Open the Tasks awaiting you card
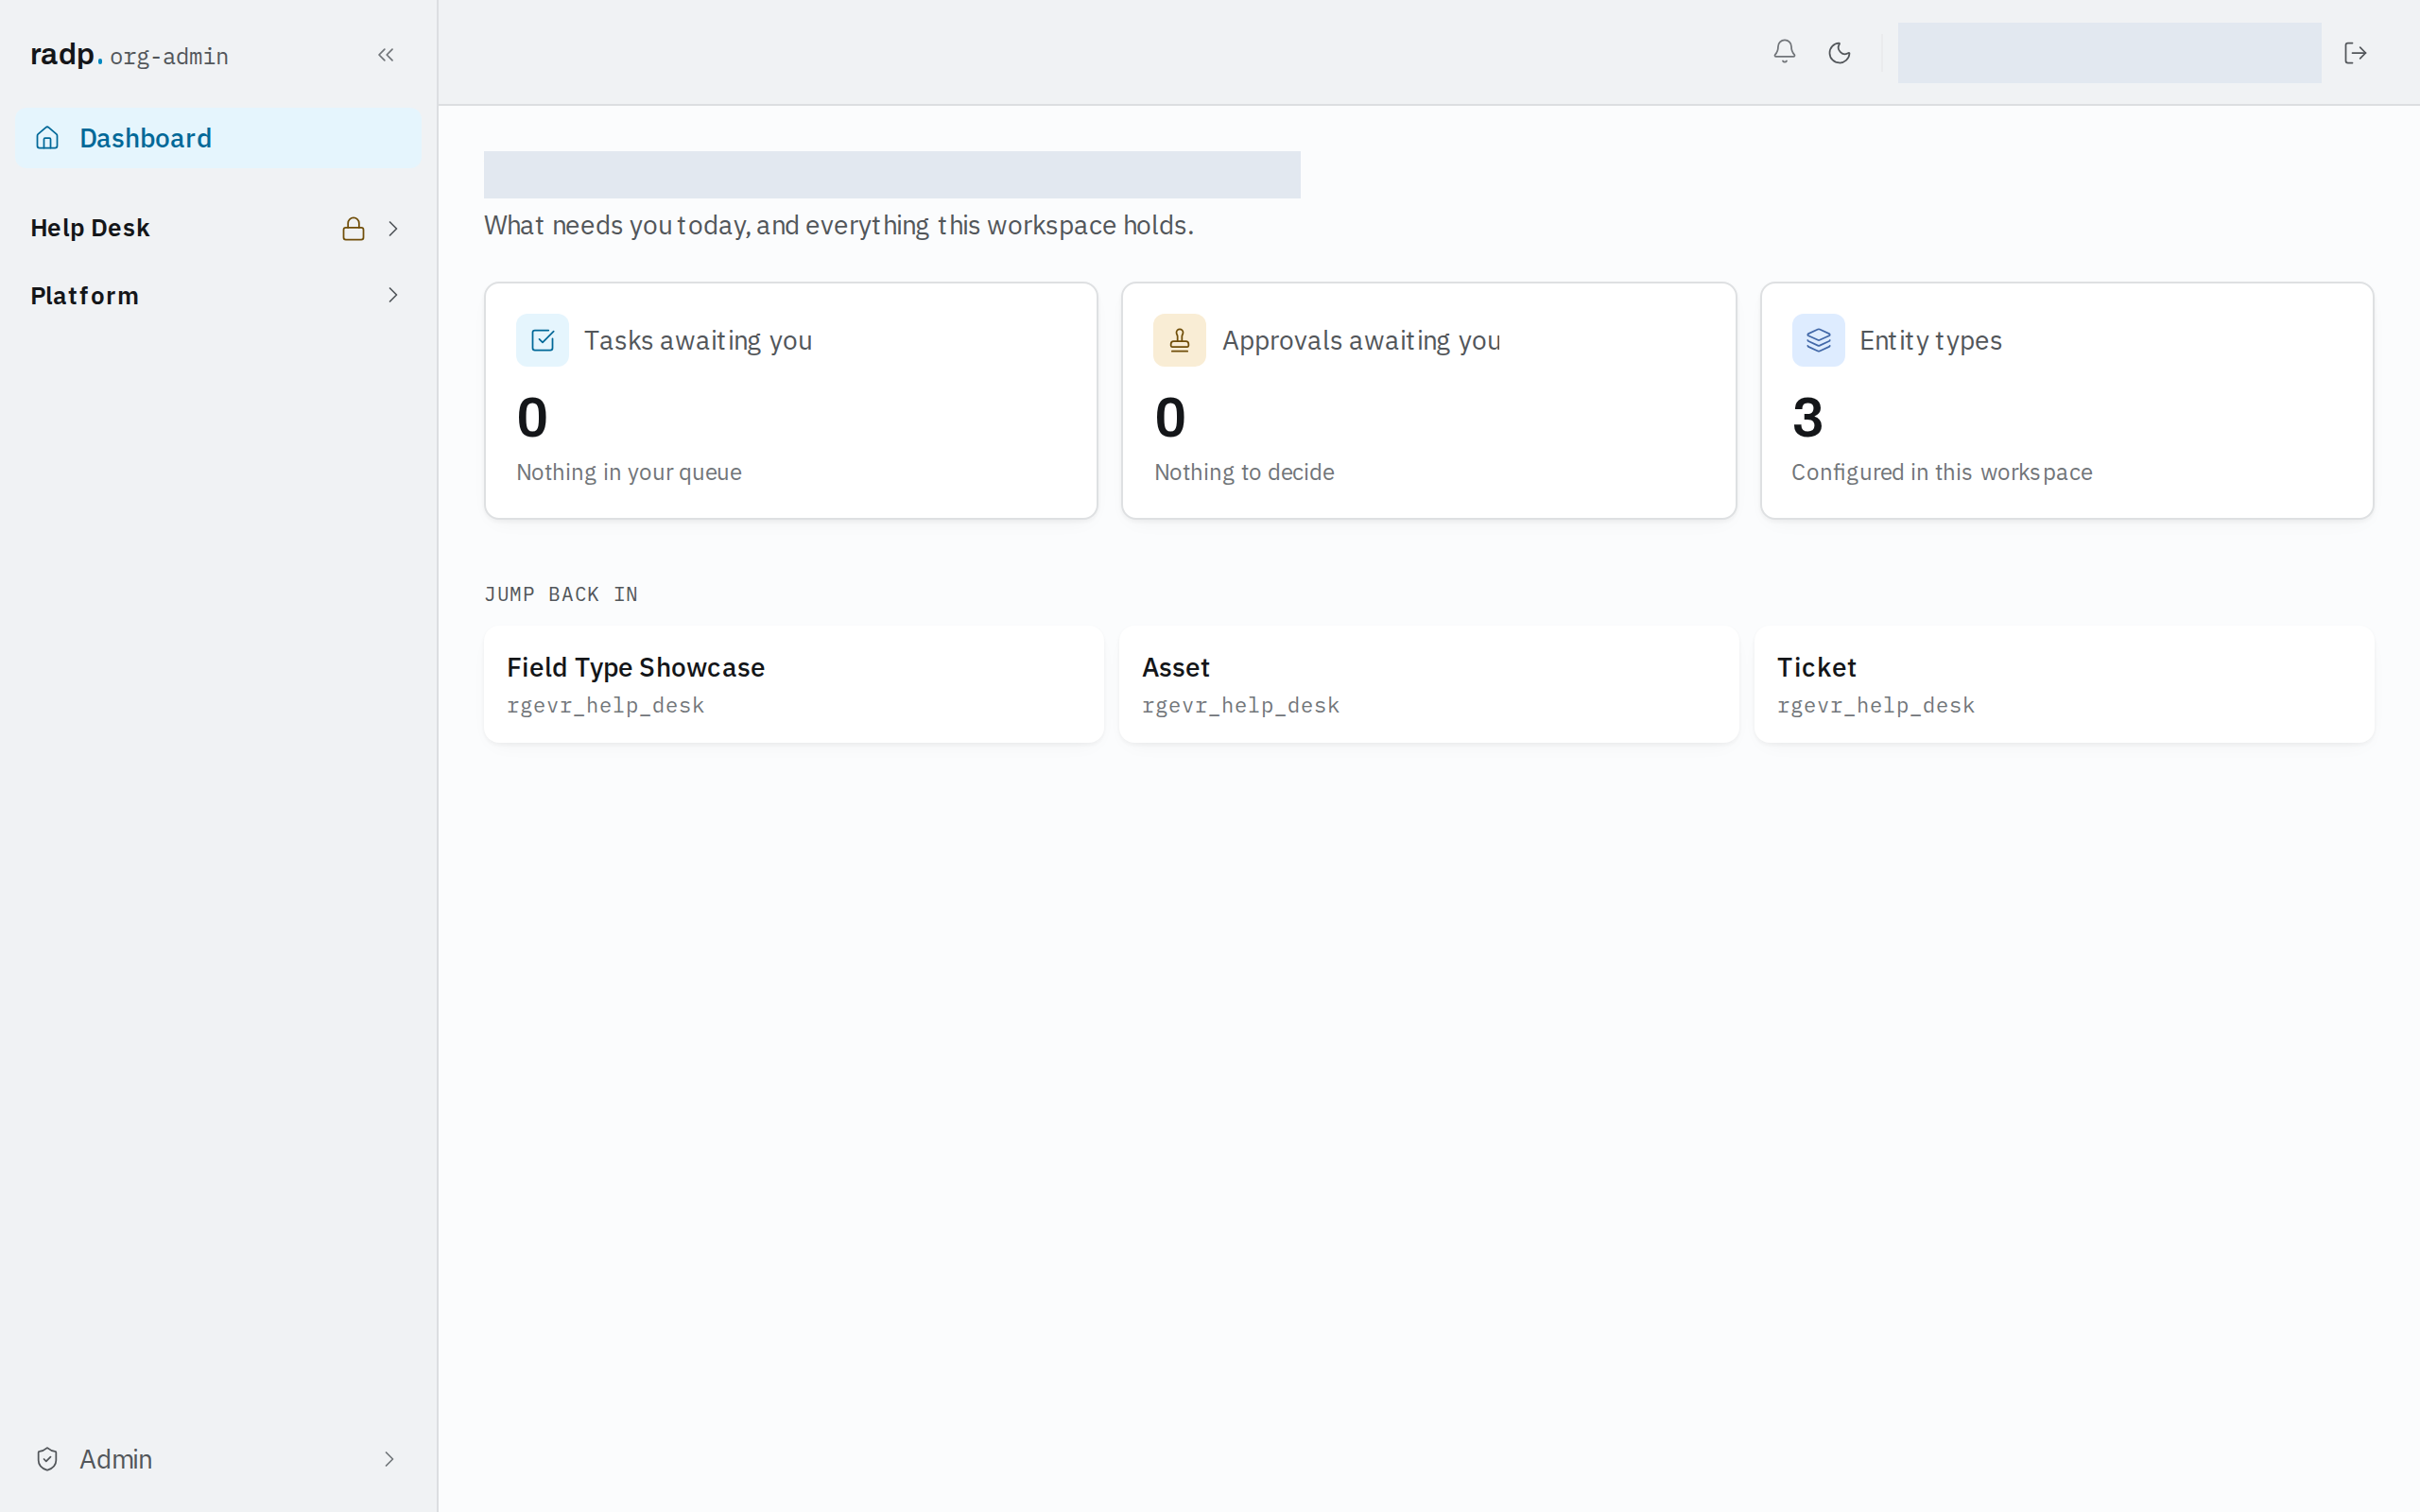 [x=791, y=400]
